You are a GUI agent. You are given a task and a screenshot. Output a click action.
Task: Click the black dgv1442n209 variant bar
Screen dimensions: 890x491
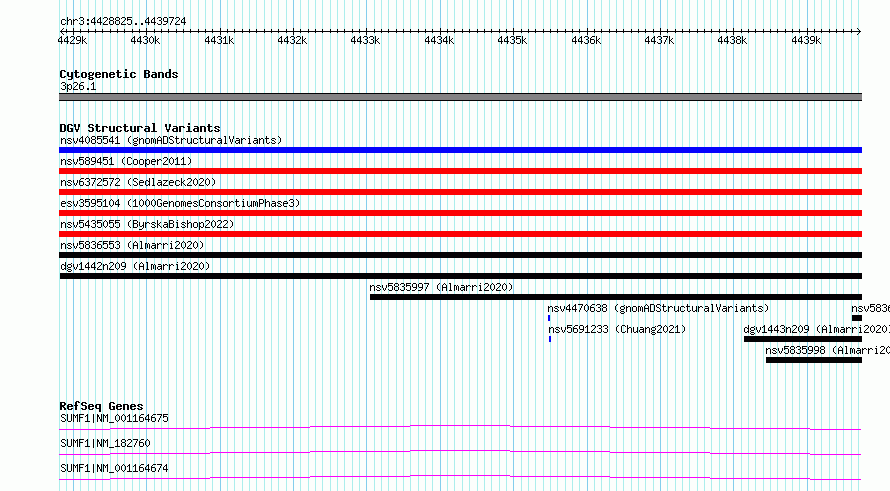coord(460,276)
